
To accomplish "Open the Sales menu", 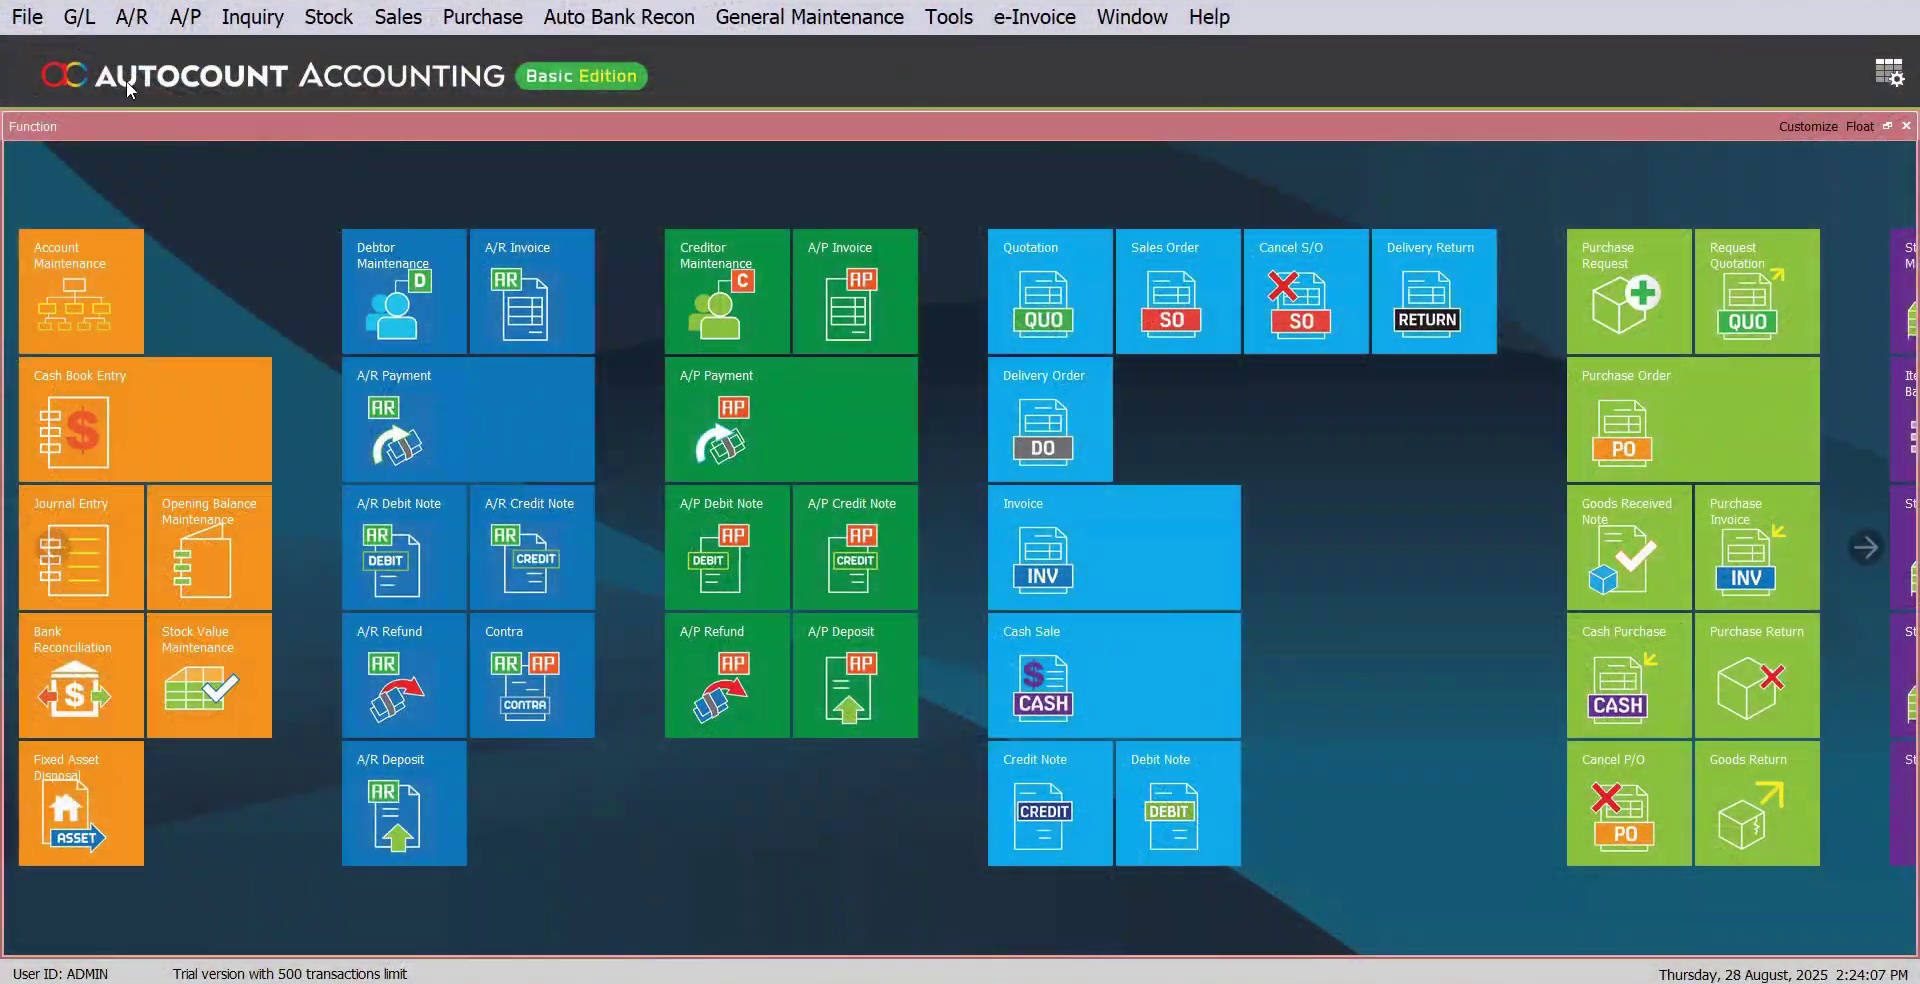I will click(x=398, y=17).
